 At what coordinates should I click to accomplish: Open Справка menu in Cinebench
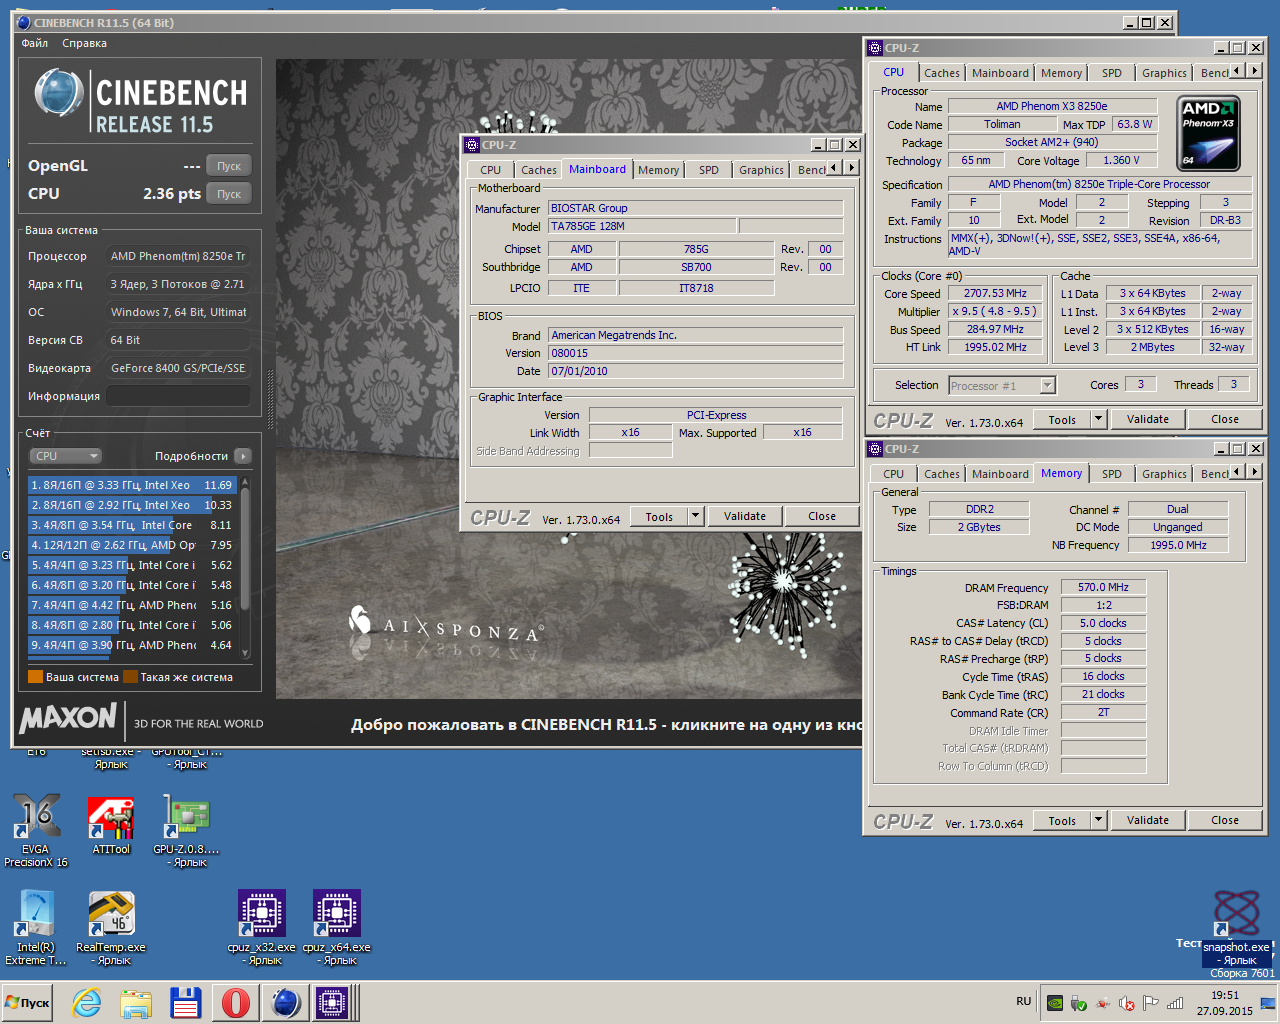pyautogui.click(x=85, y=44)
